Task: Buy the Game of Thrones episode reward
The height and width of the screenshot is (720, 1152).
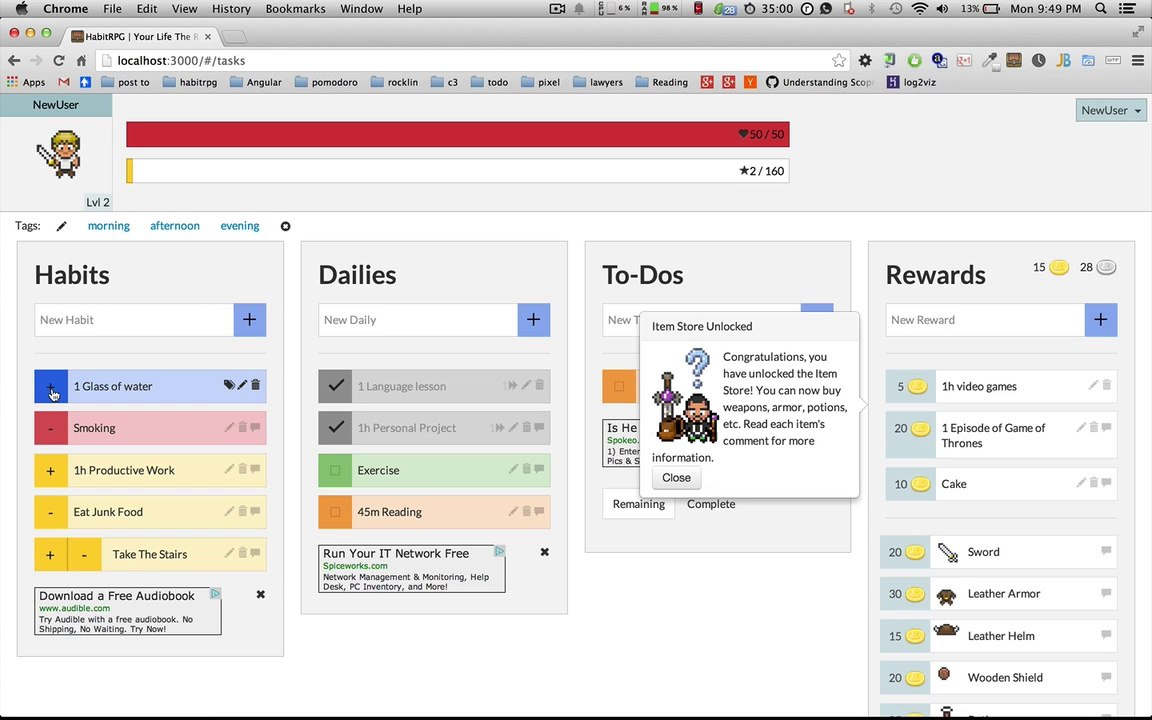Action: tap(911, 436)
